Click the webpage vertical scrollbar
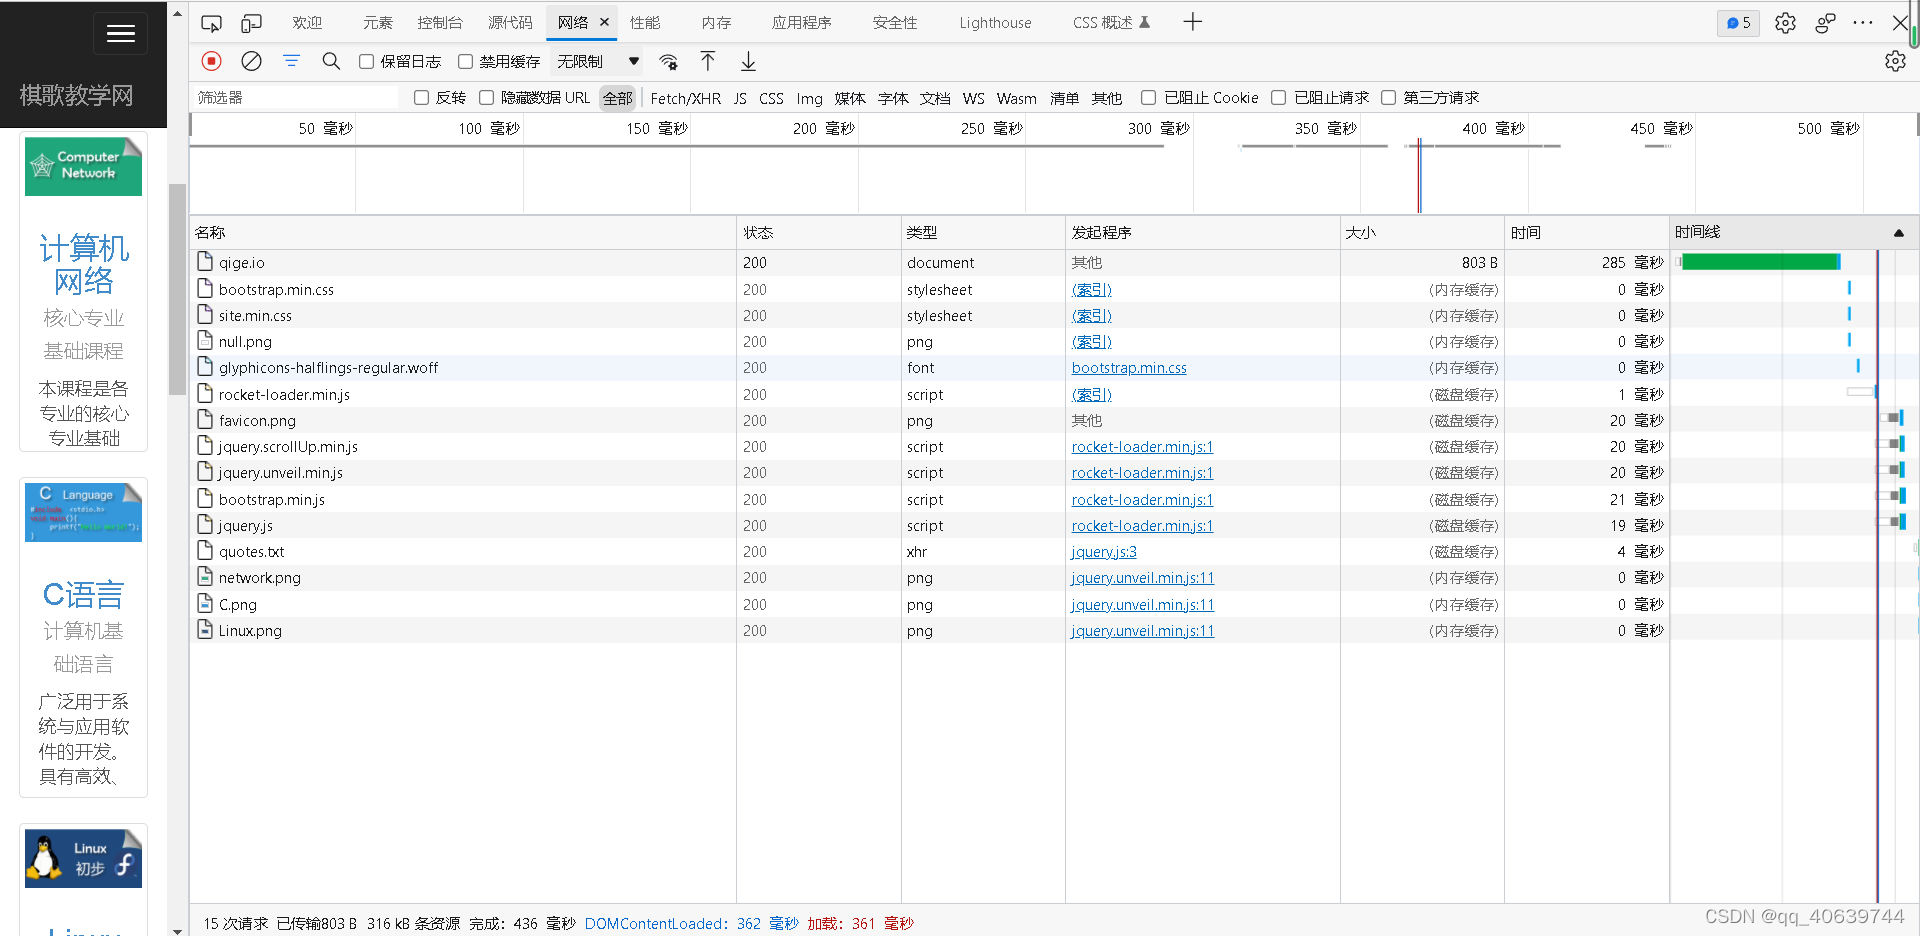This screenshot has height=936, width=1920. (177, 290)
